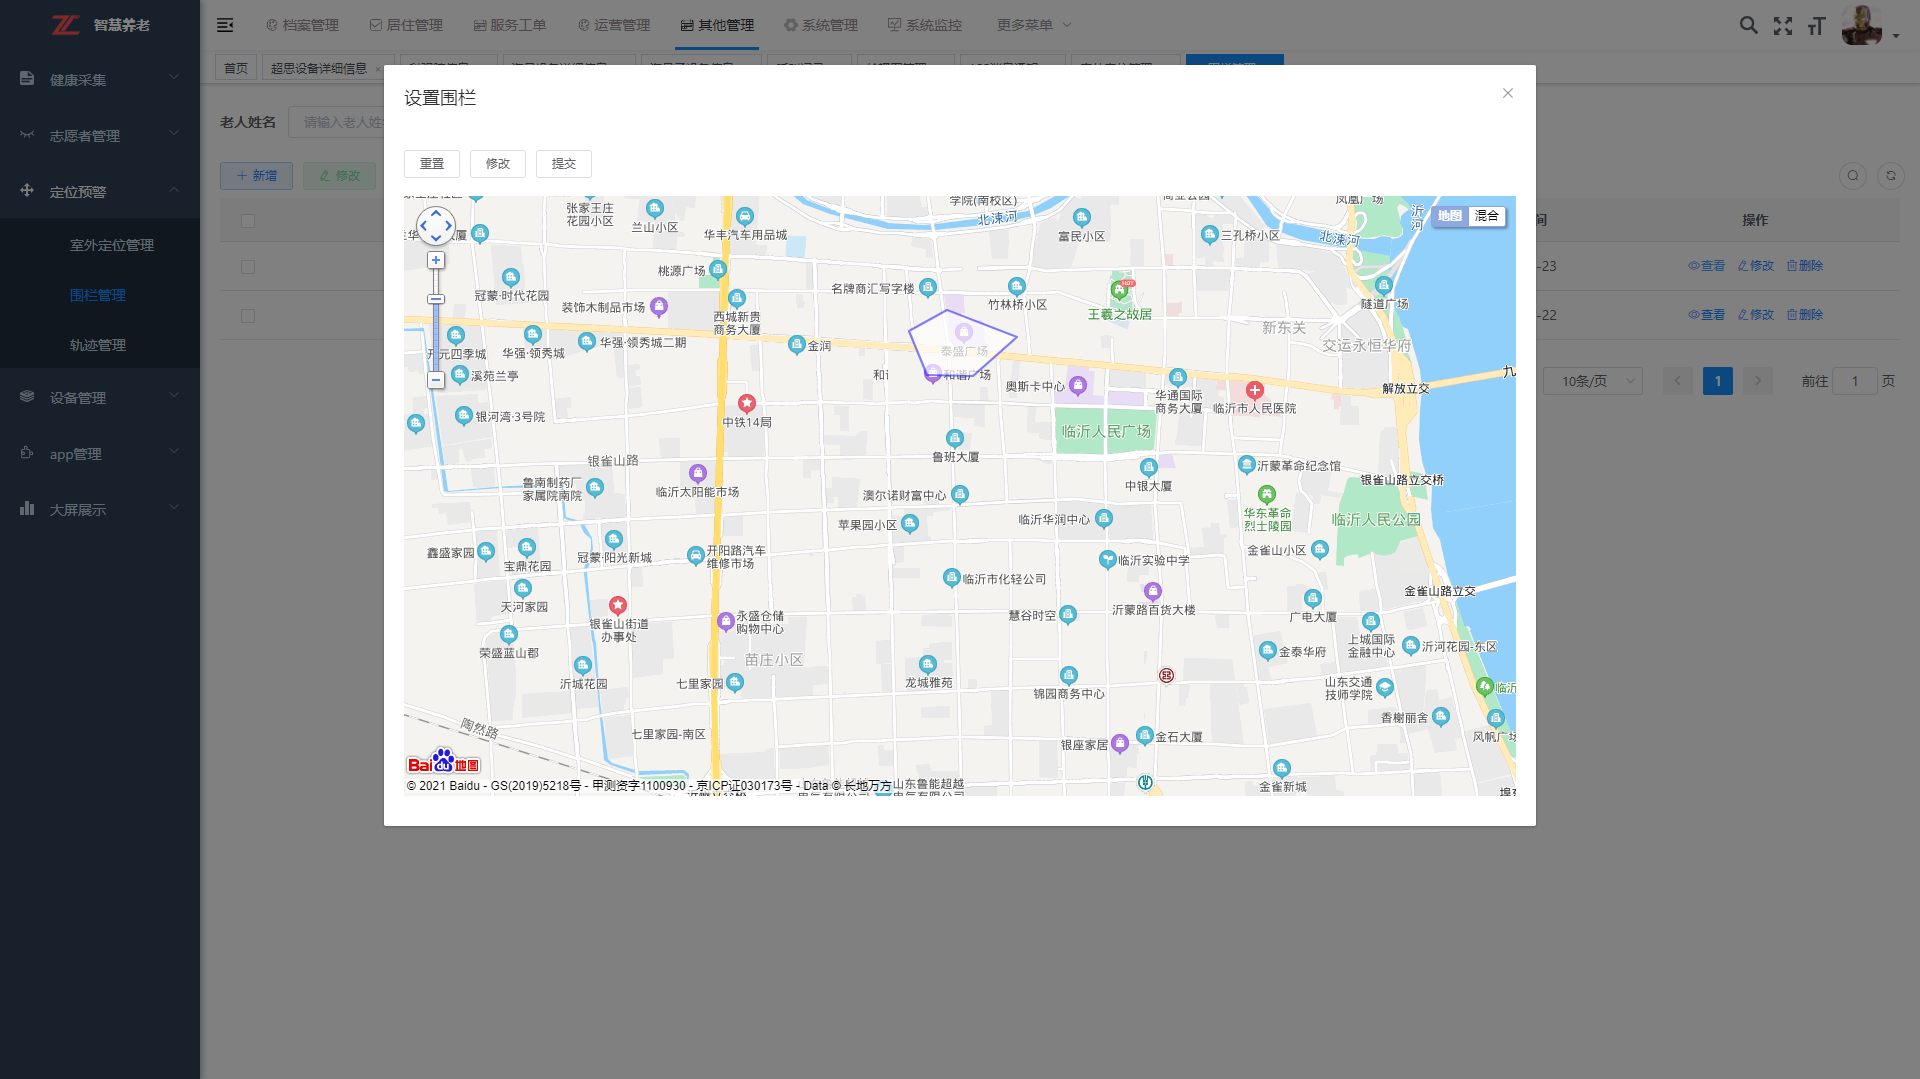Click the 重置 button in dialog

pos(432,164)
